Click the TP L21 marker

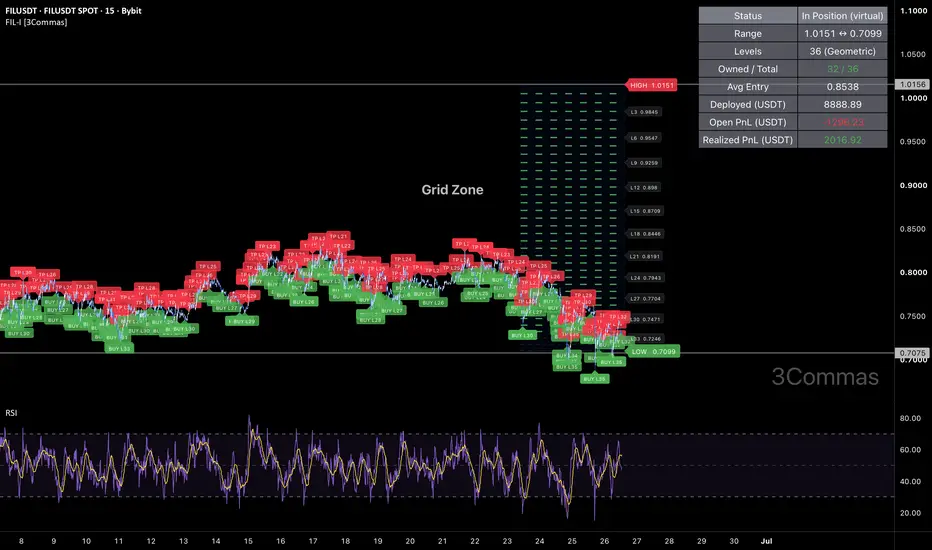[x=338, y=237]
